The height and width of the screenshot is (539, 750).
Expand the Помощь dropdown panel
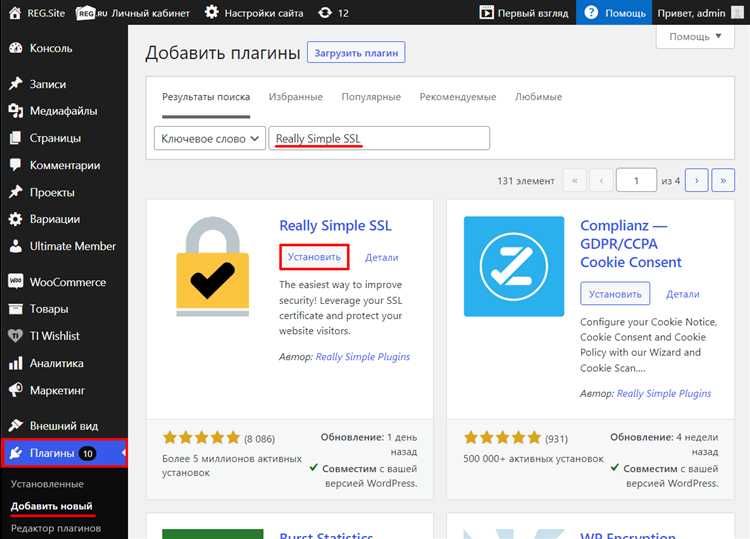tap(695, 36)
